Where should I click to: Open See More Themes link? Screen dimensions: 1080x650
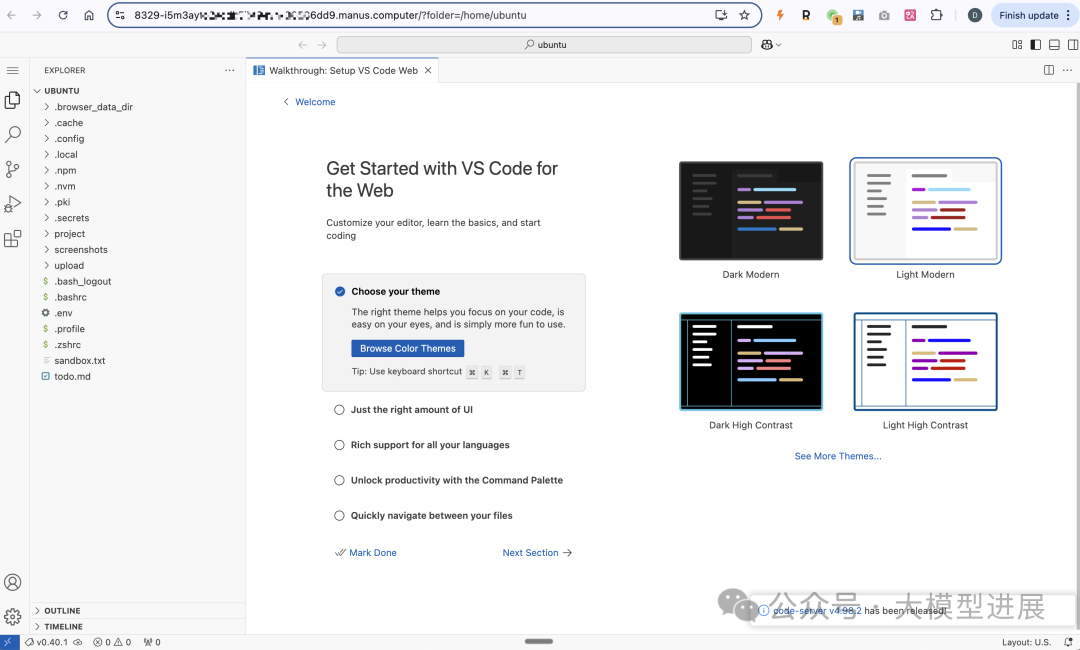coord(838,457)
